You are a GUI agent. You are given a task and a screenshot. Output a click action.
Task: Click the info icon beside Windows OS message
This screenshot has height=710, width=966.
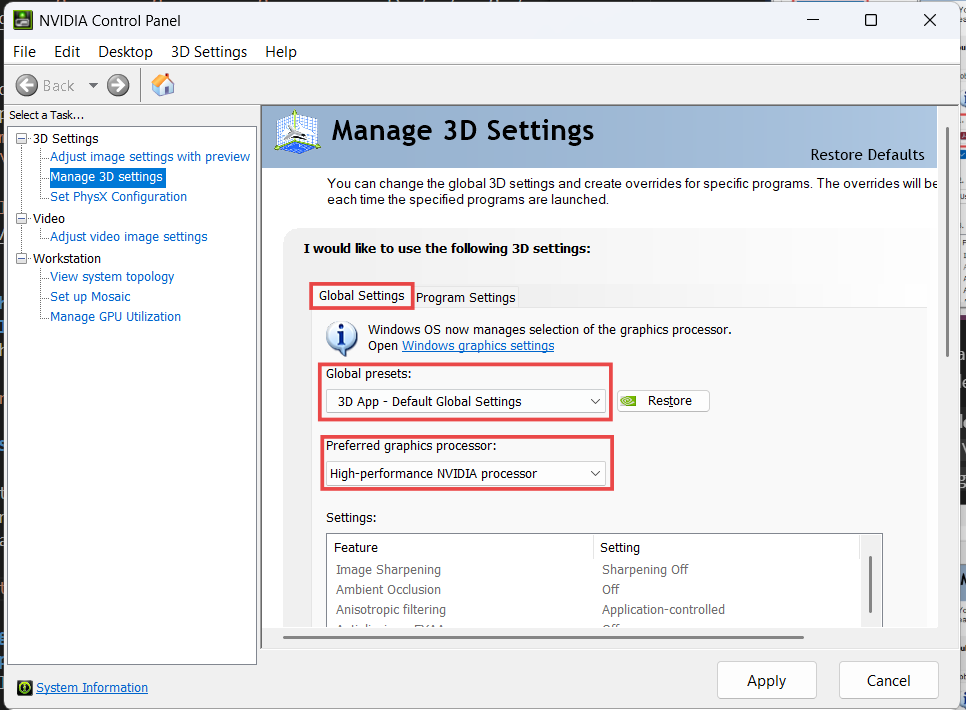tap(342, 338)
